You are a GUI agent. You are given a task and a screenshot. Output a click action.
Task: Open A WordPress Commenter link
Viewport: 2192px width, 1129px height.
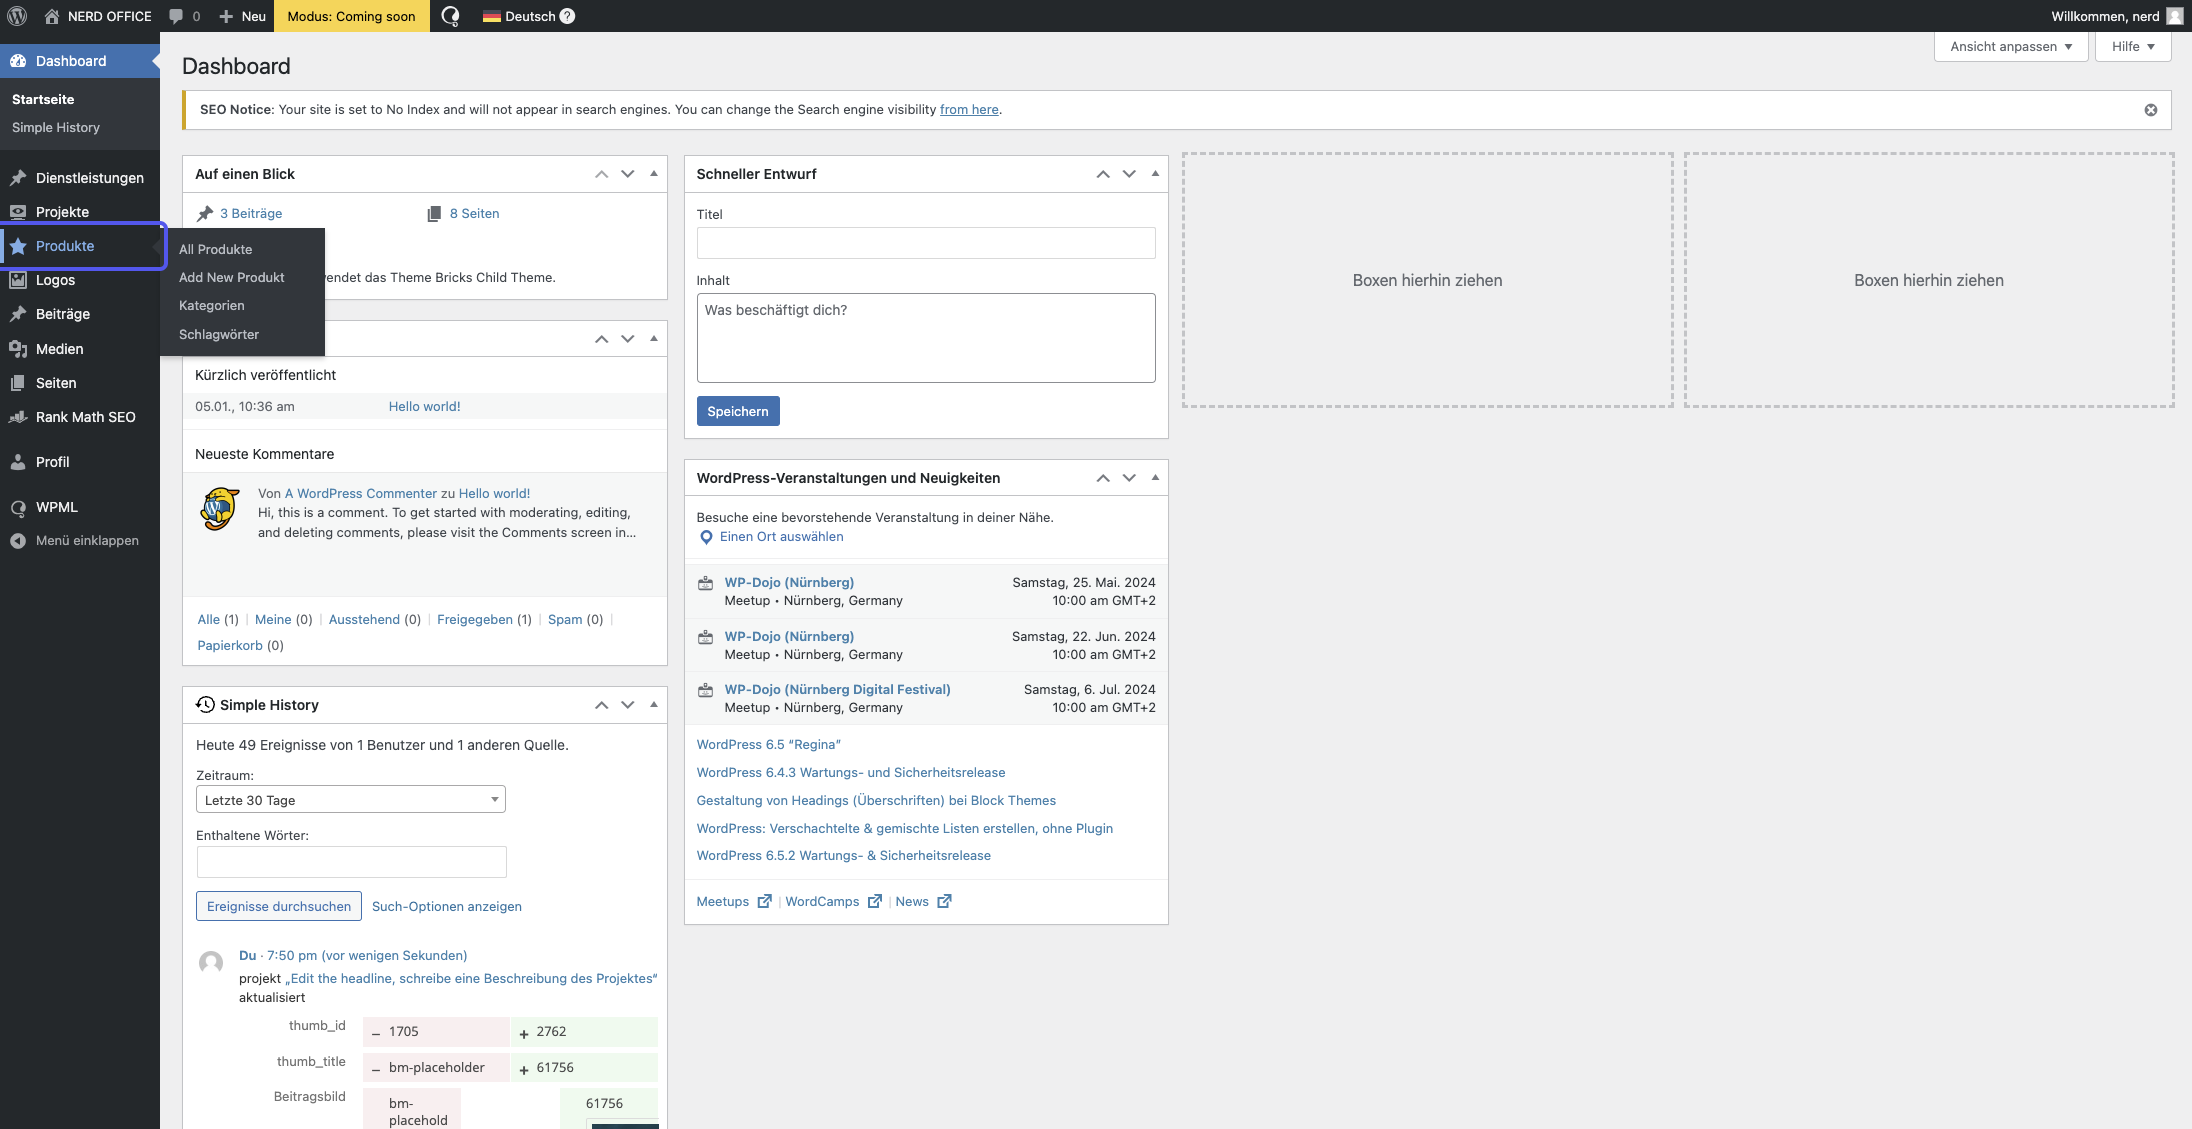point(361,493)
